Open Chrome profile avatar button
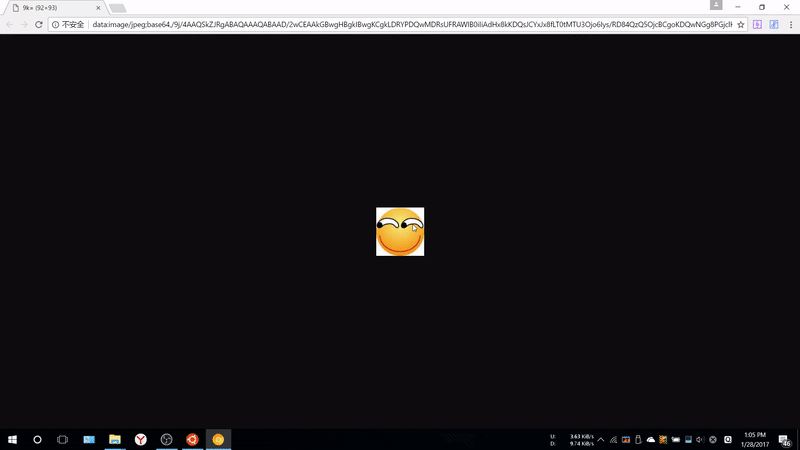 [716, 5]
